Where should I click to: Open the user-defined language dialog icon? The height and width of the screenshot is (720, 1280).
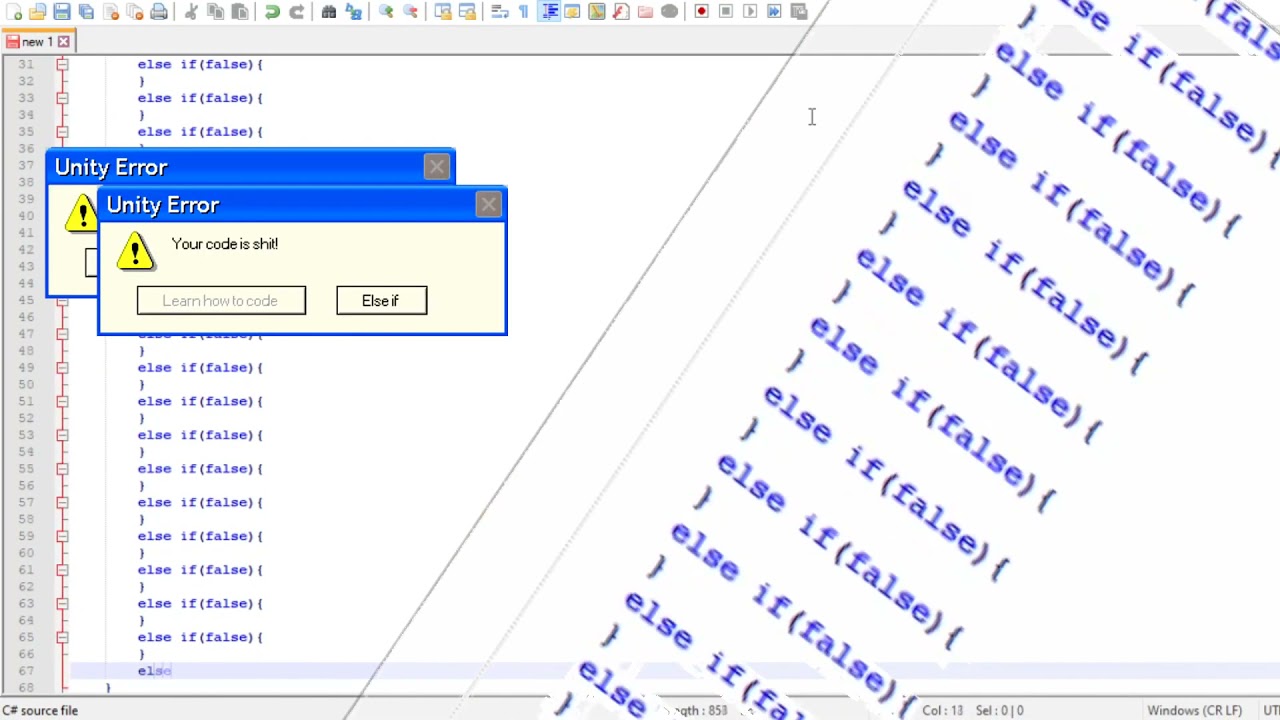(572, 12)
